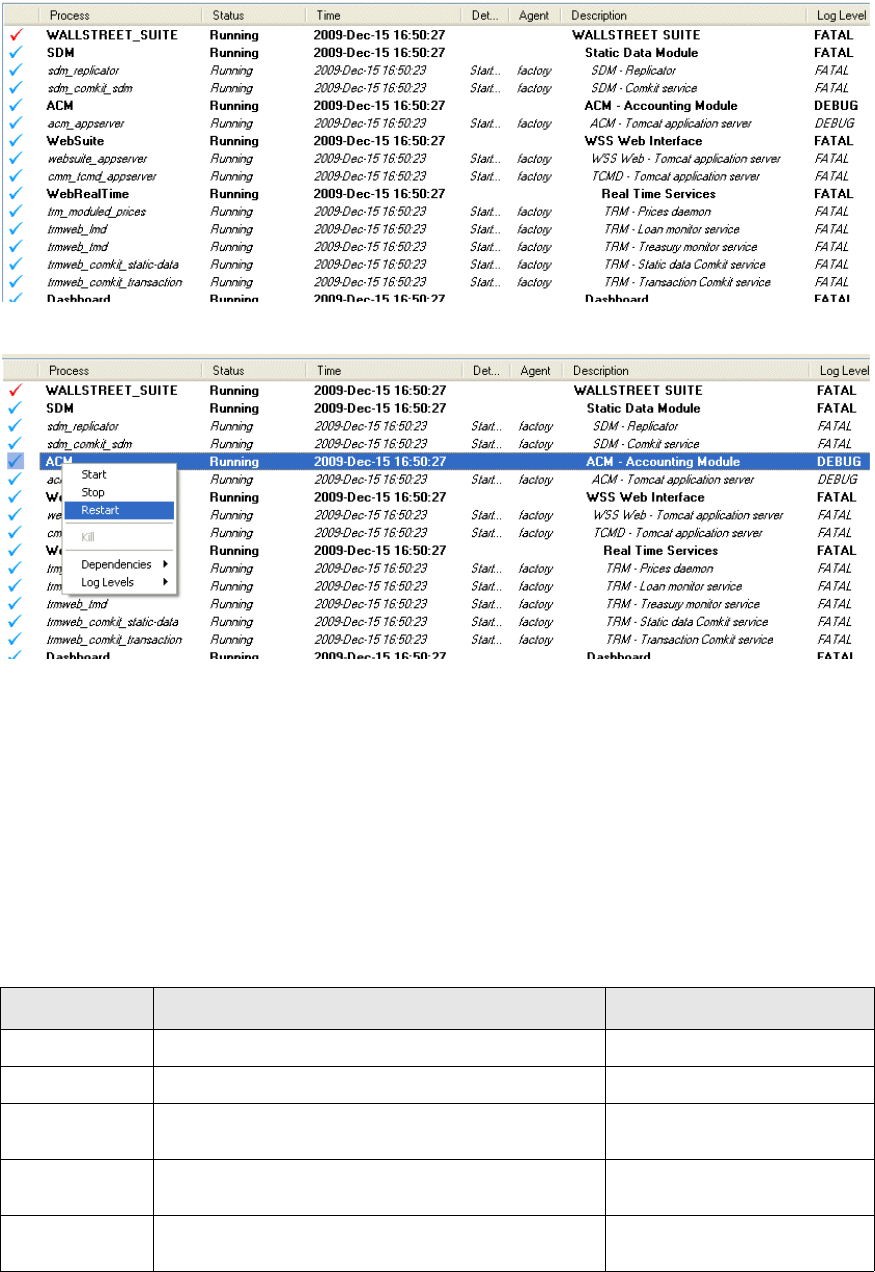875x1272 pixels.
Task: Click the blue checkmark beside SDM in the list without a context menu
Action: tap(15, 53)
